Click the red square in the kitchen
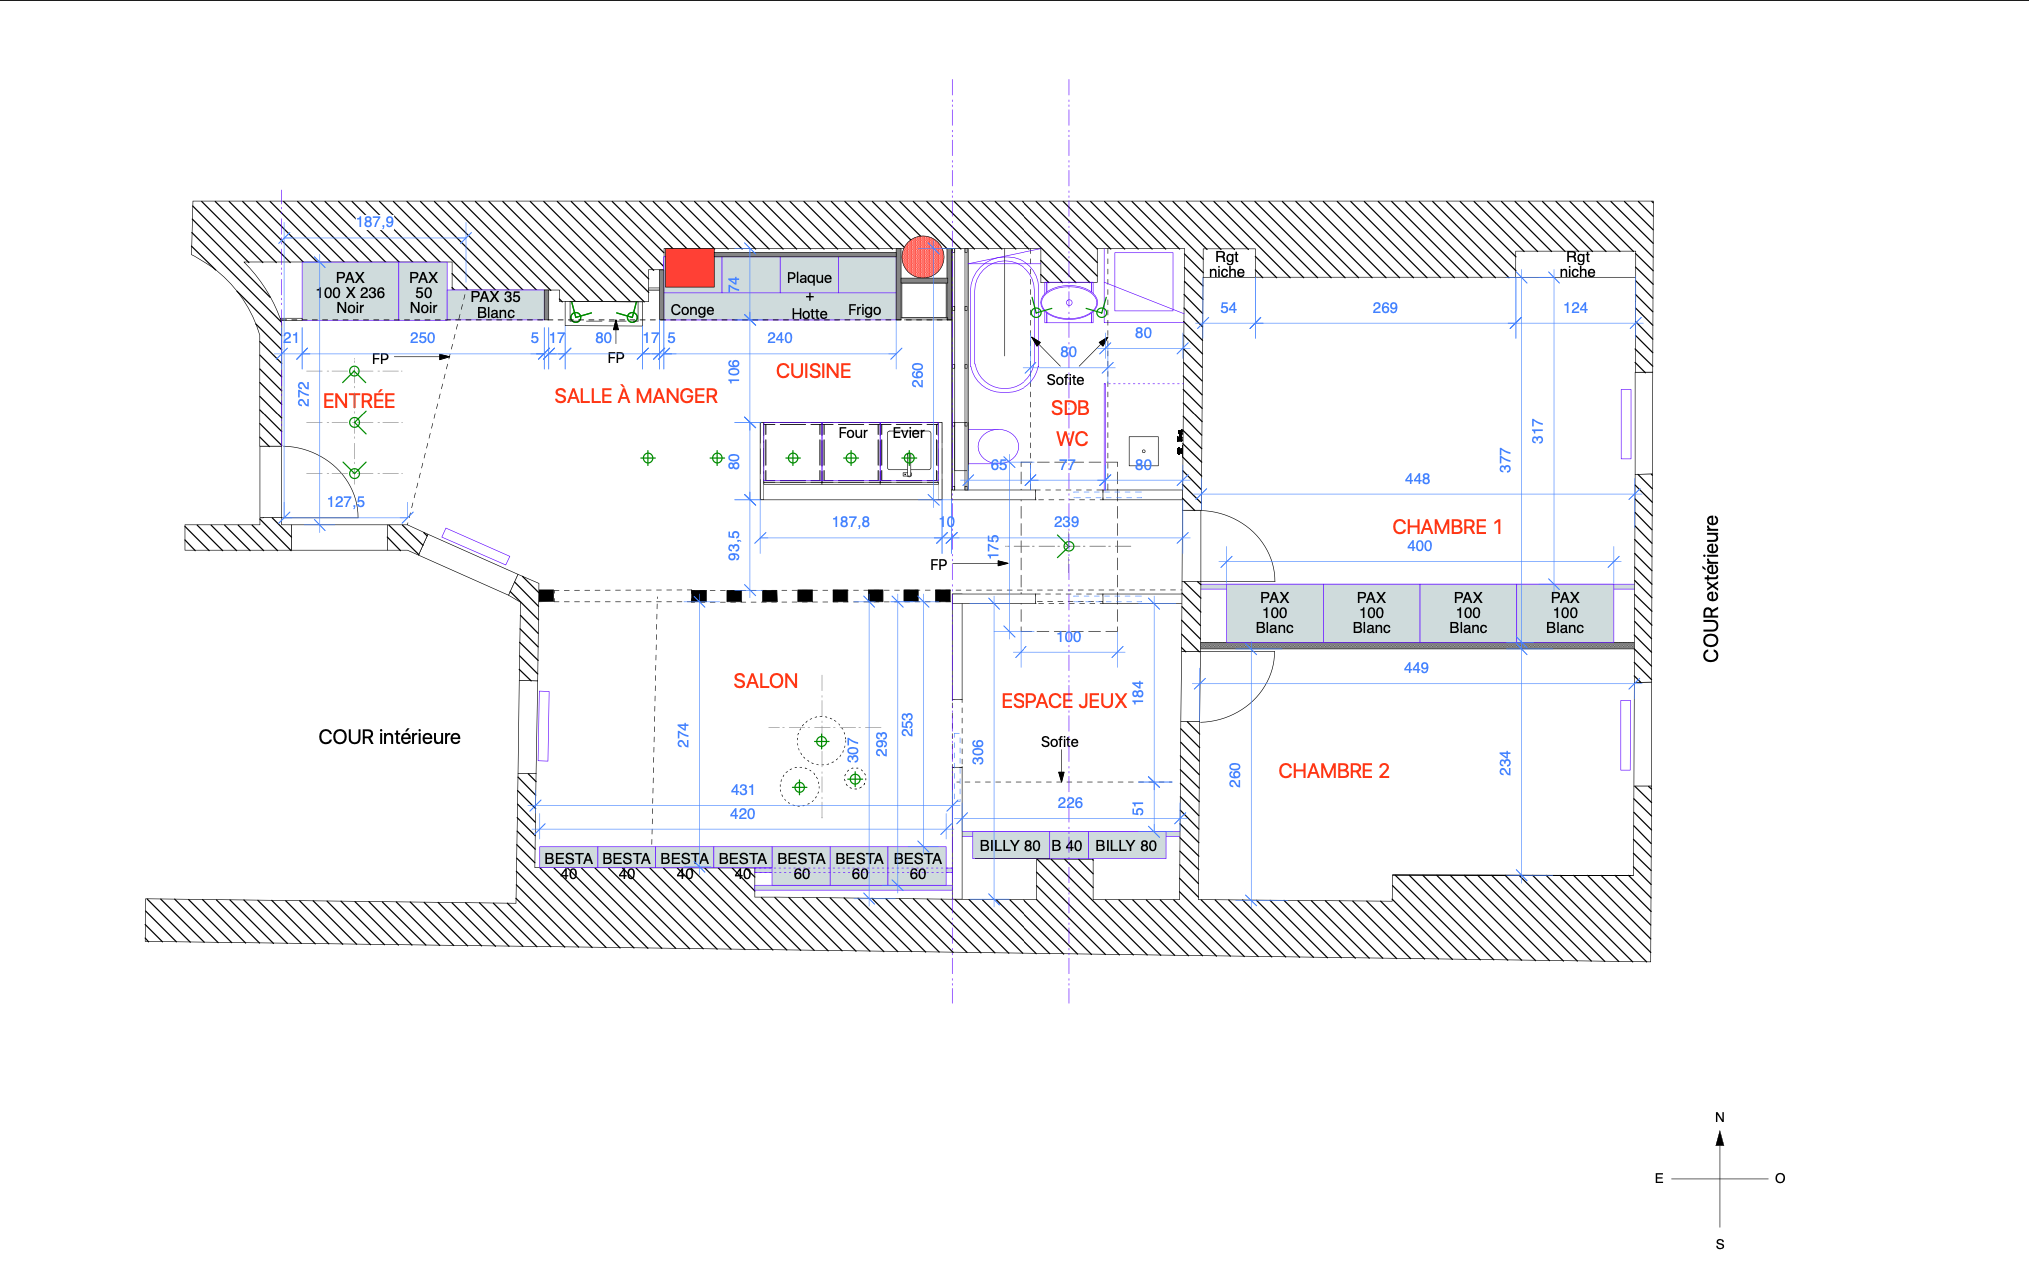2029x1267 pixels. 689,268
